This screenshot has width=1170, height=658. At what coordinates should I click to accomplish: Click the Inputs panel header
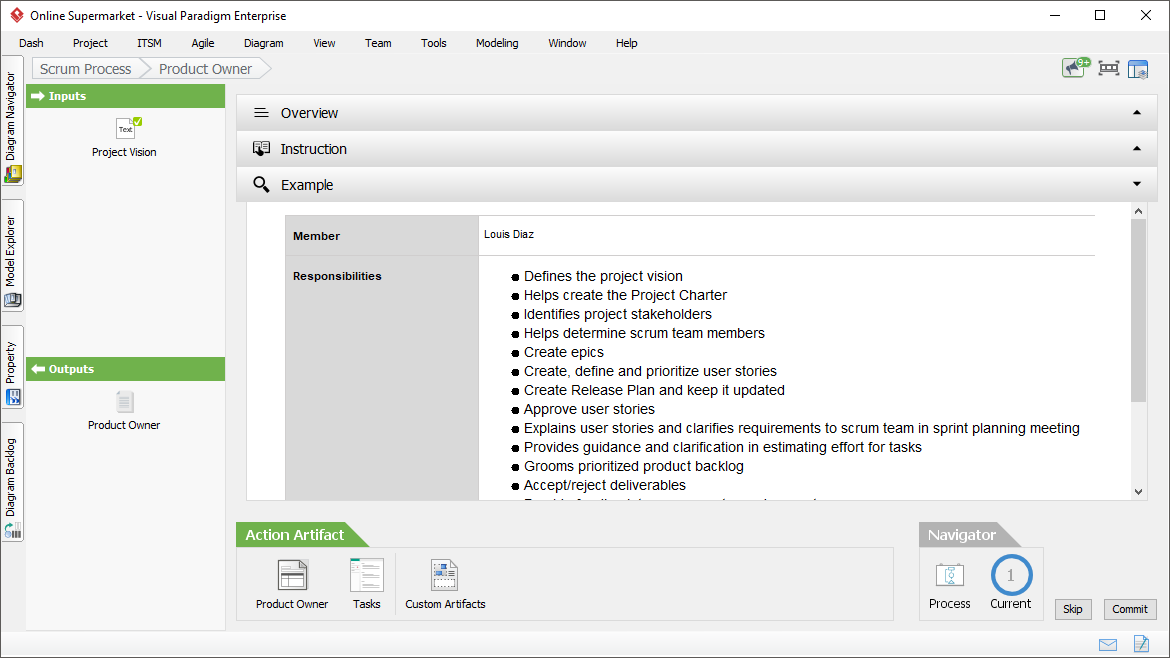click(x=125, y=96)
